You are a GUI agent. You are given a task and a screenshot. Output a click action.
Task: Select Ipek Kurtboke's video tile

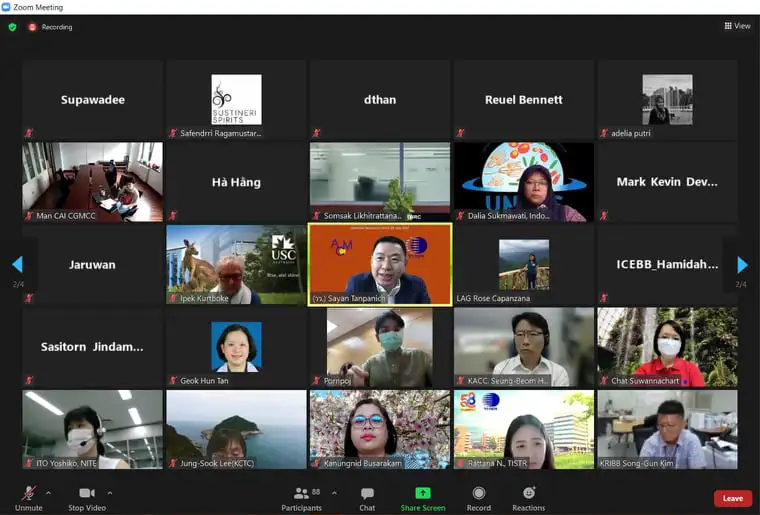pos(236,264)
